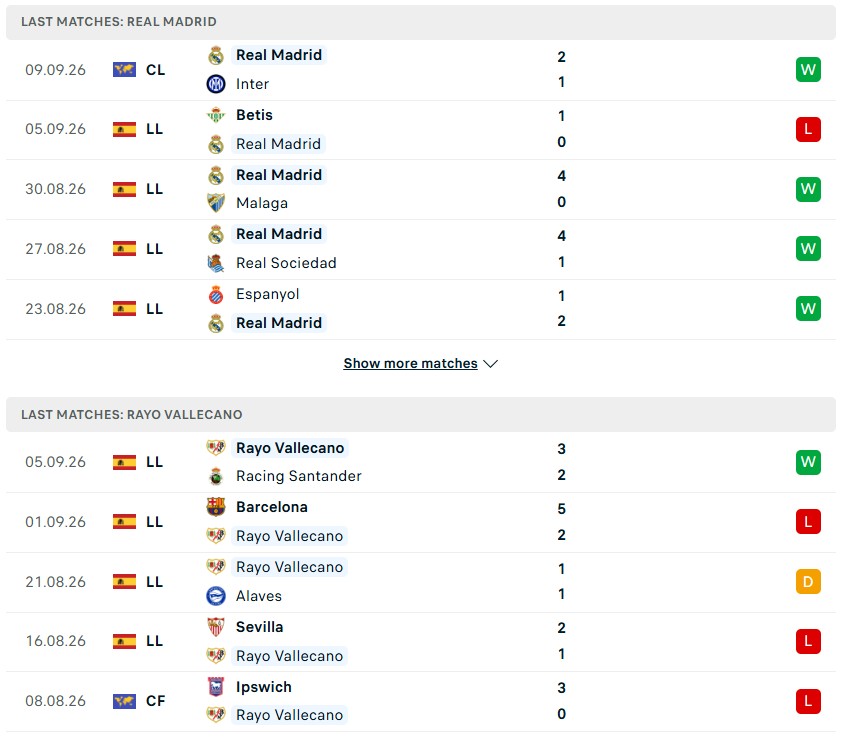Click chevron next to Show more matches

(490, 364)
